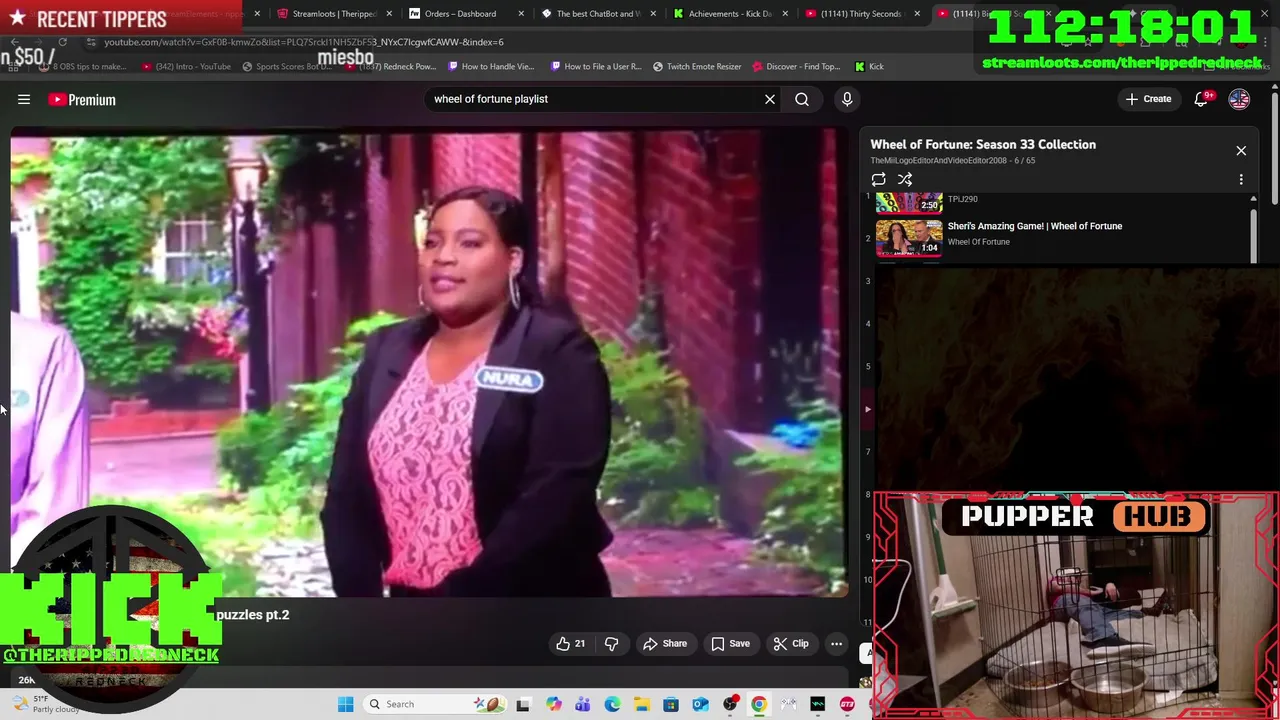
Task: Open Microsoft Store taskbar icon
Action: (671, 704)
